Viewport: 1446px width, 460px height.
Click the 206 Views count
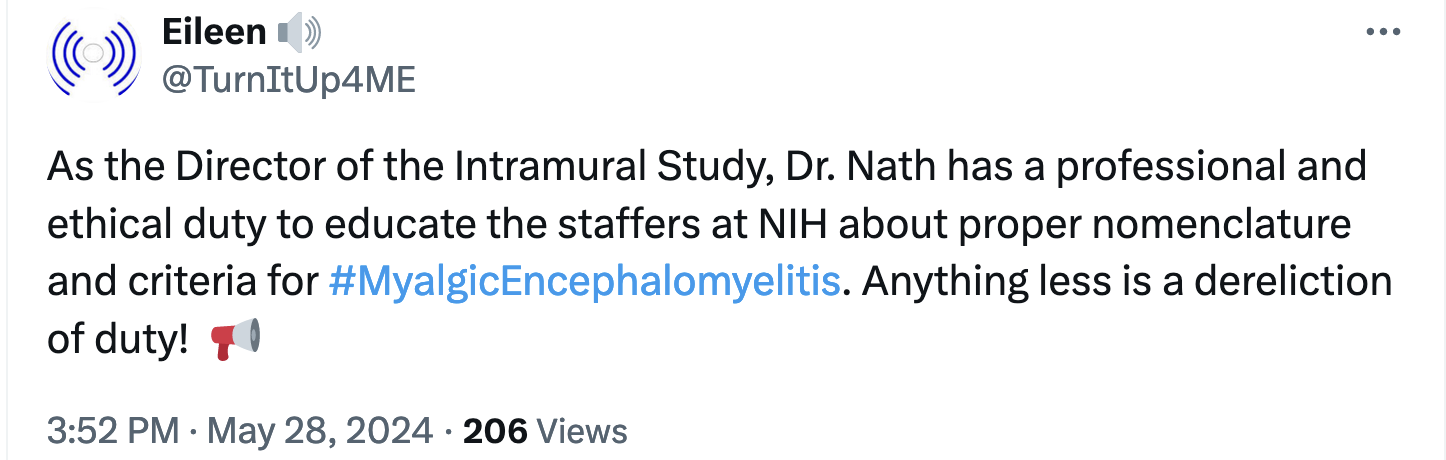[496, 431]
